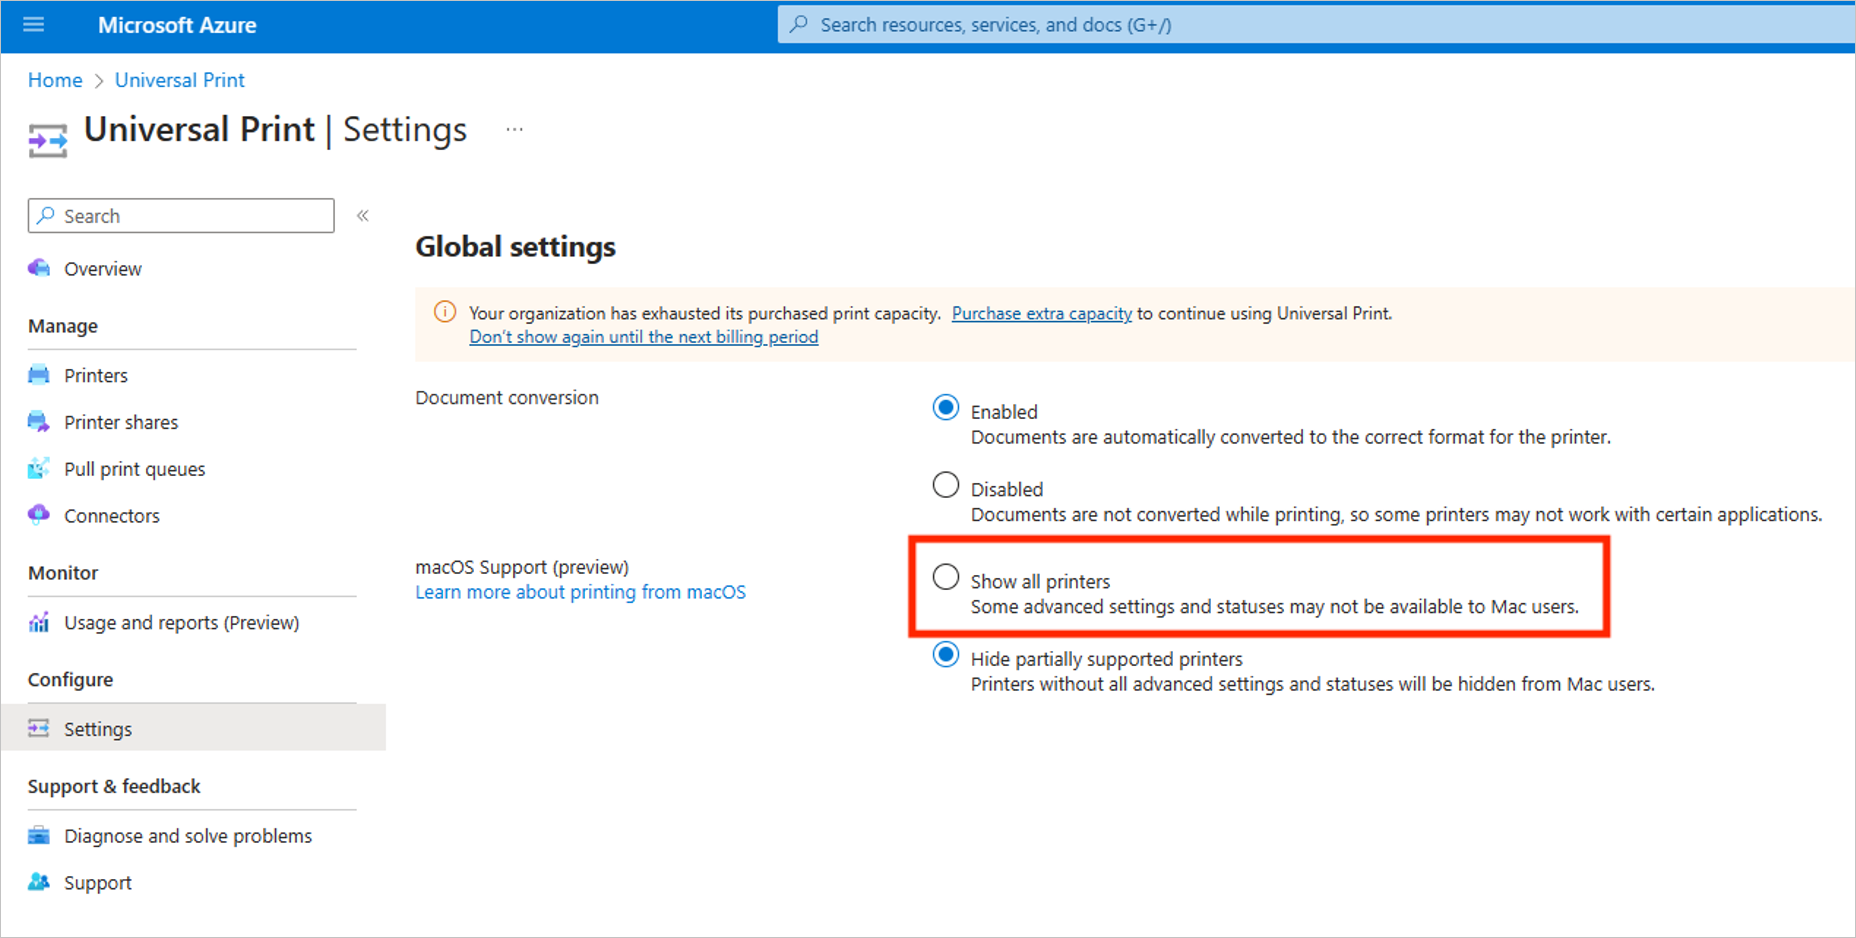Click the Usage and reports chart icon
This screenshot has height=938, width=1856.
[x=39, y=622]
